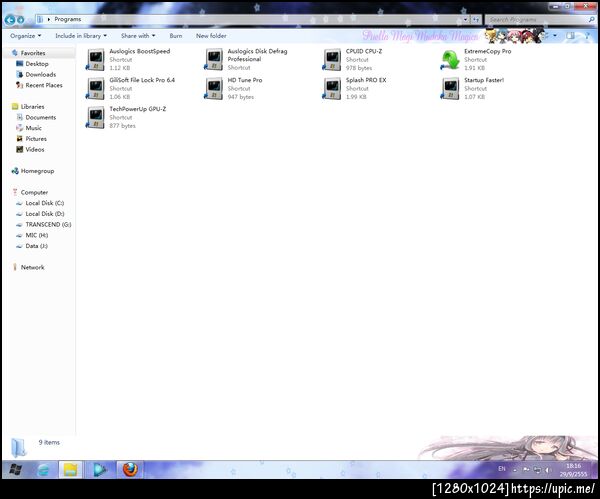Open the media player taskbar icon
This screenshot has height=499, width=600.
(99, 469)
